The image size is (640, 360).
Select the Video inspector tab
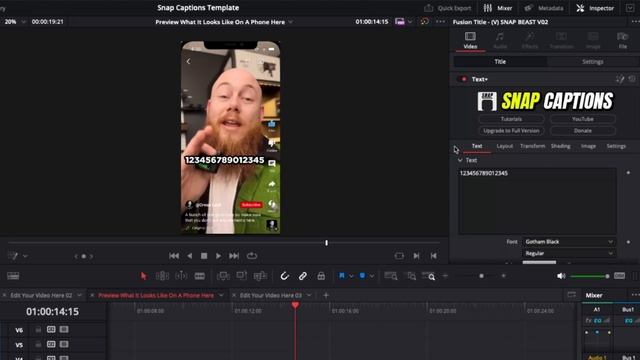pos(470,40)
